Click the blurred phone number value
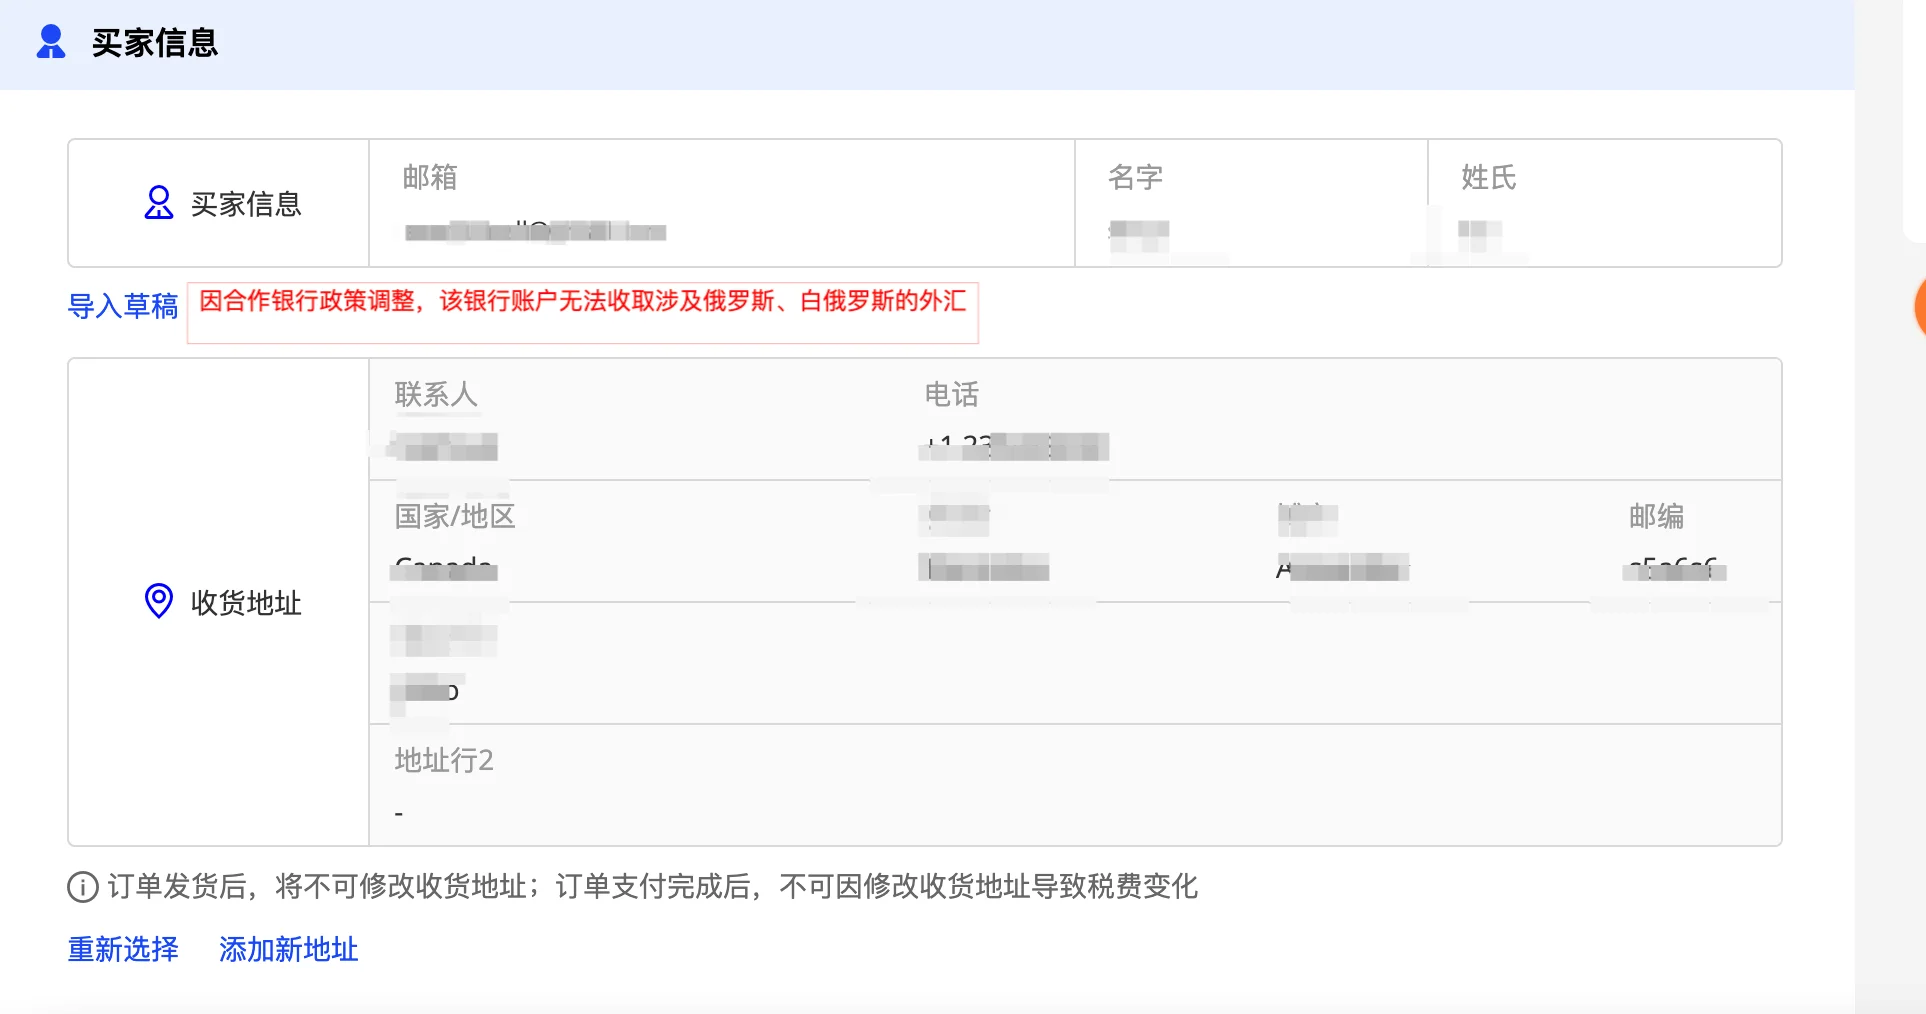Screen dimensions: 1926x1014 tap(1014, 446)
